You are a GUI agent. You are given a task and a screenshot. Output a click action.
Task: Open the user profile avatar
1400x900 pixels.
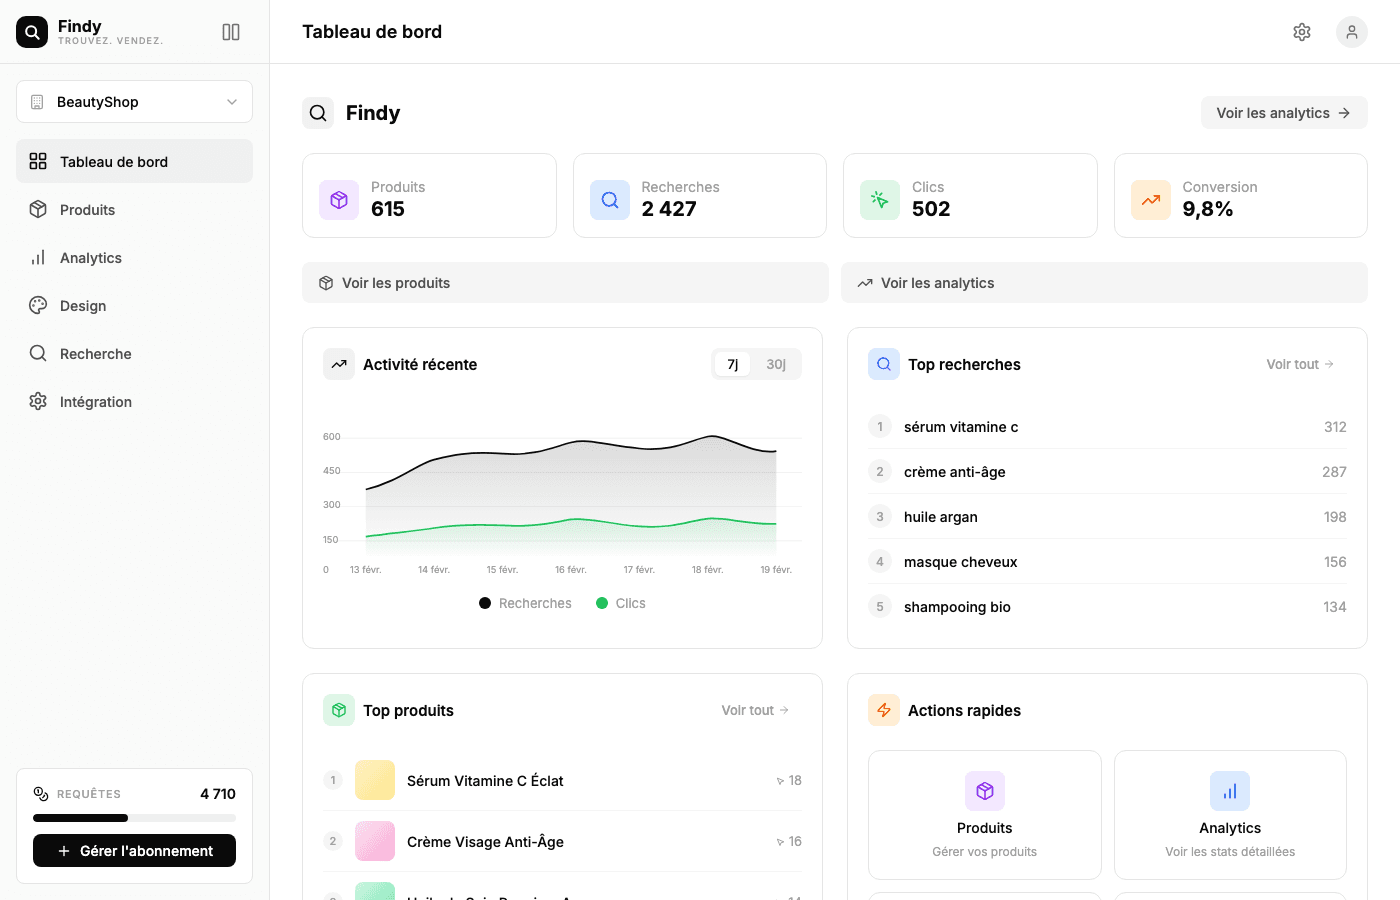click(x=1352, y=32)
